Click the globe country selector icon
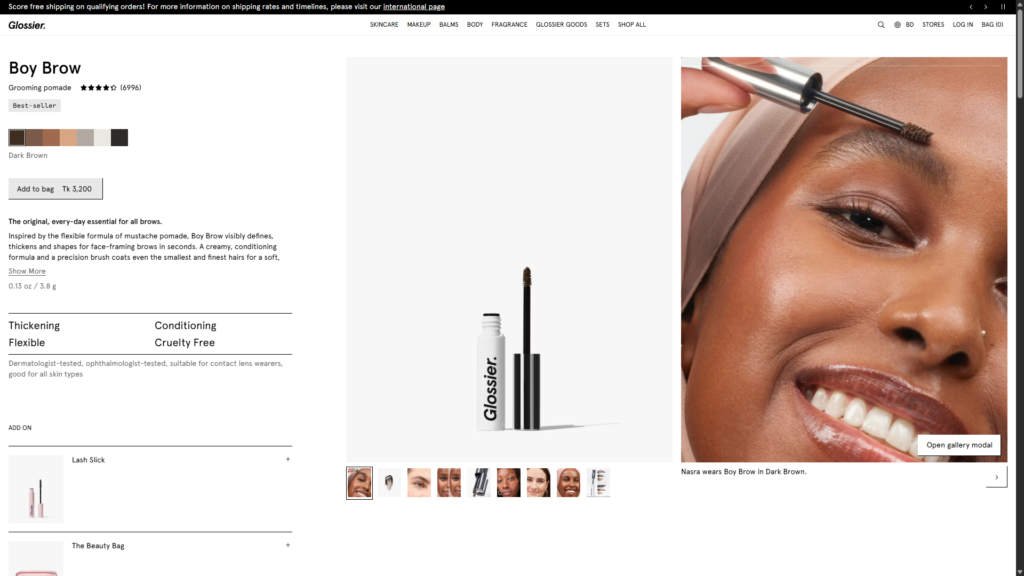 click(897, 25)
